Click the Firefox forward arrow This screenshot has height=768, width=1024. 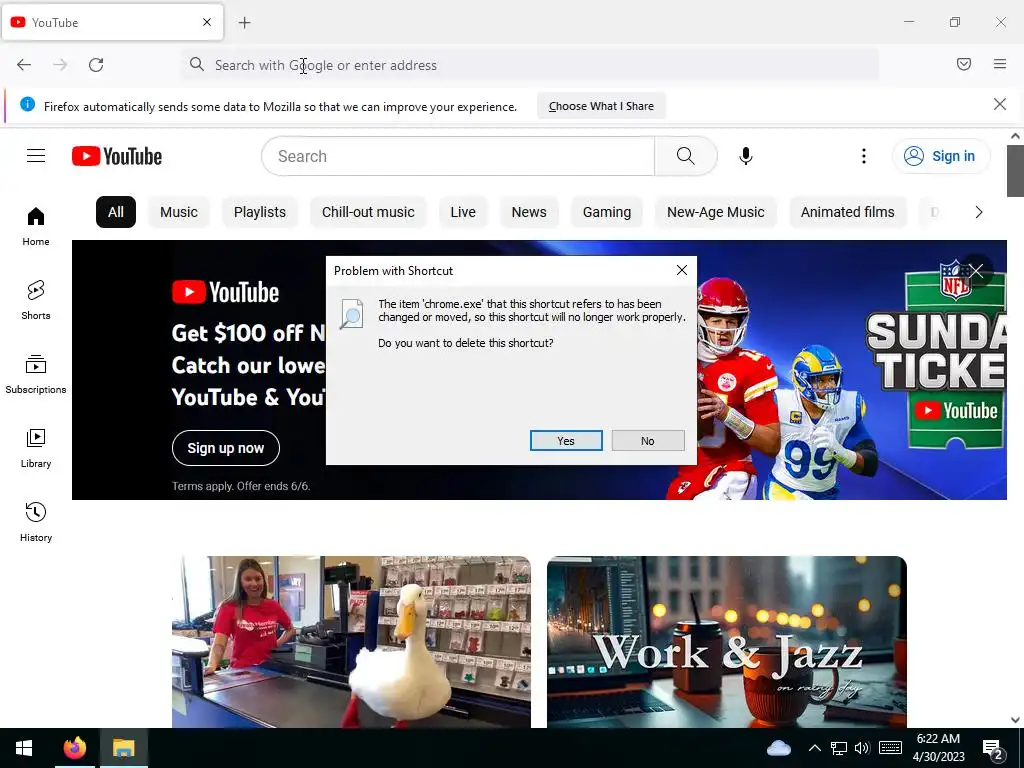(x=60, y=65)
